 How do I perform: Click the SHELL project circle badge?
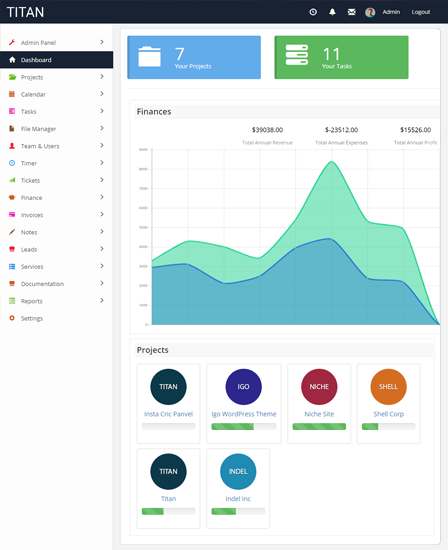tap(388, 387)
